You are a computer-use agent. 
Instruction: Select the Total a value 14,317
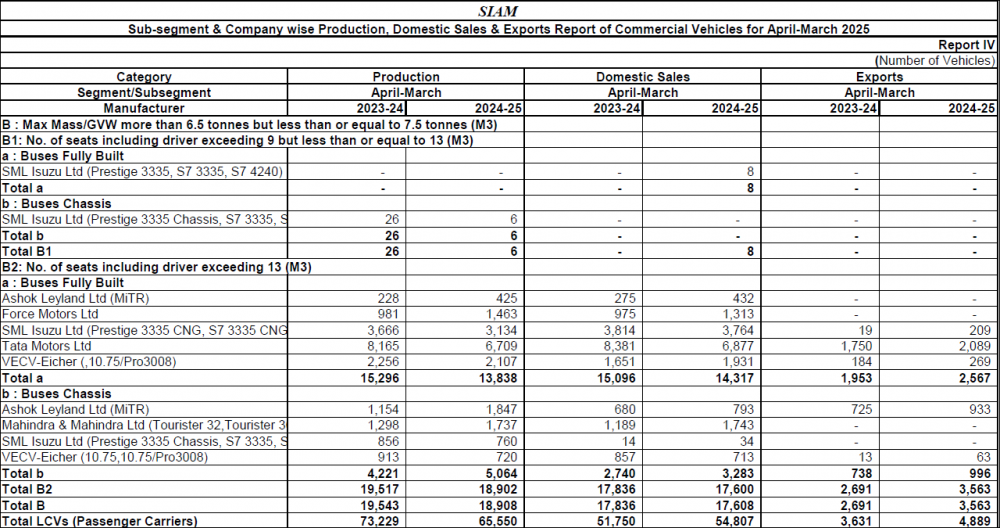coord(735,378)
